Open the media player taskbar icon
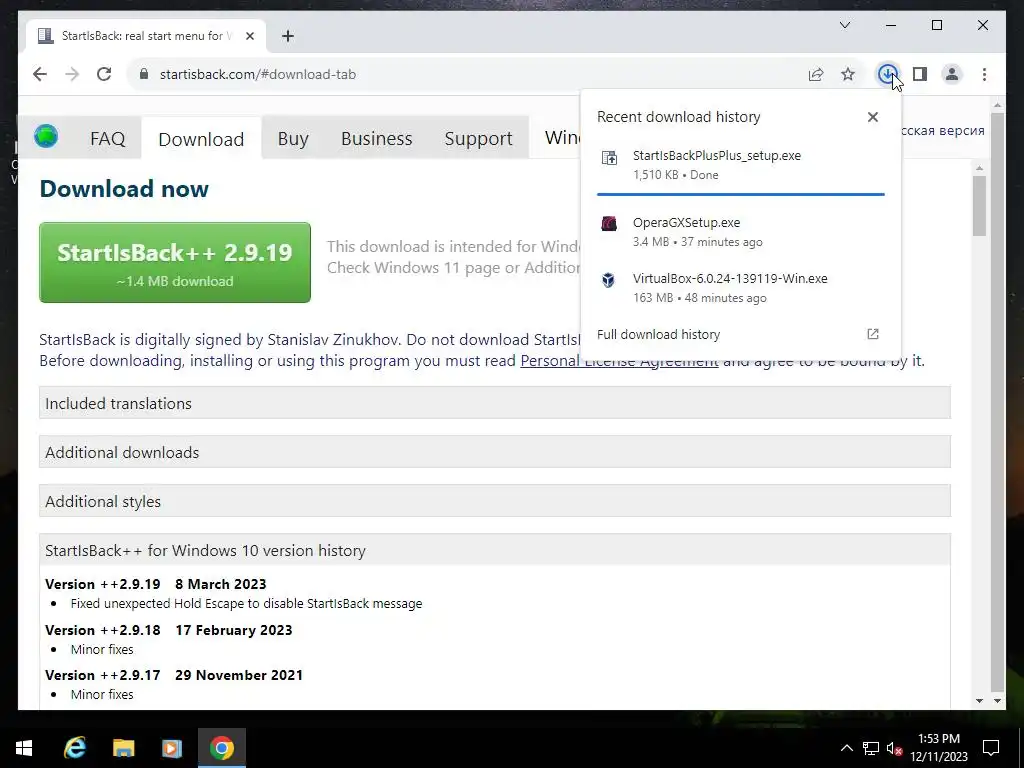The image size is (1024, 768). tap(172, 748)
